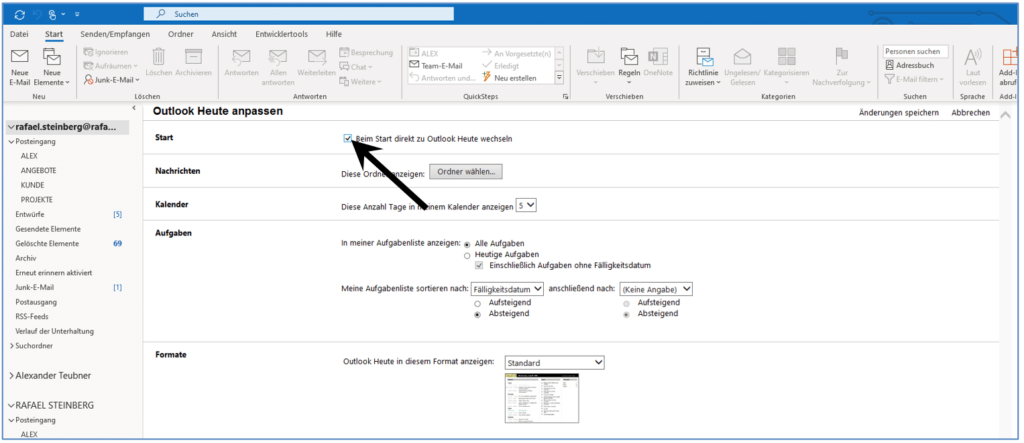This screenshot has width=1024, height=443.
Task: Click the sync refresh icon in title bar
Action: click(20, 14)
